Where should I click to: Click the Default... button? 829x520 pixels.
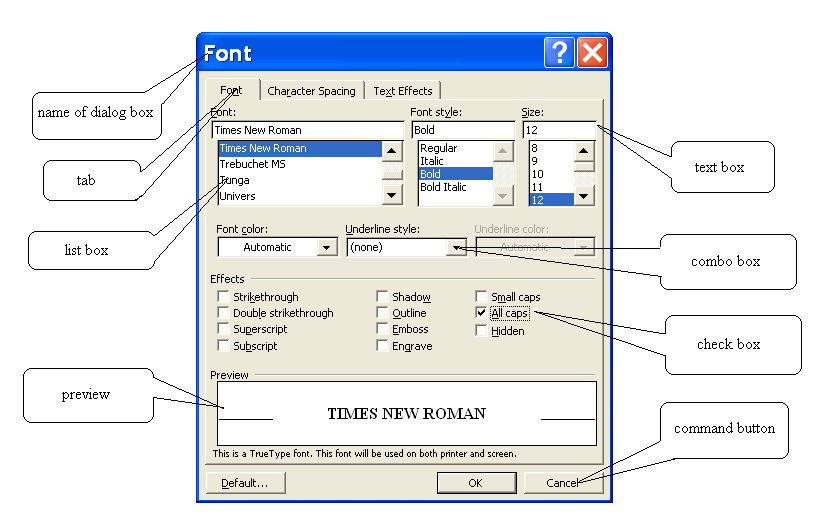246,482
